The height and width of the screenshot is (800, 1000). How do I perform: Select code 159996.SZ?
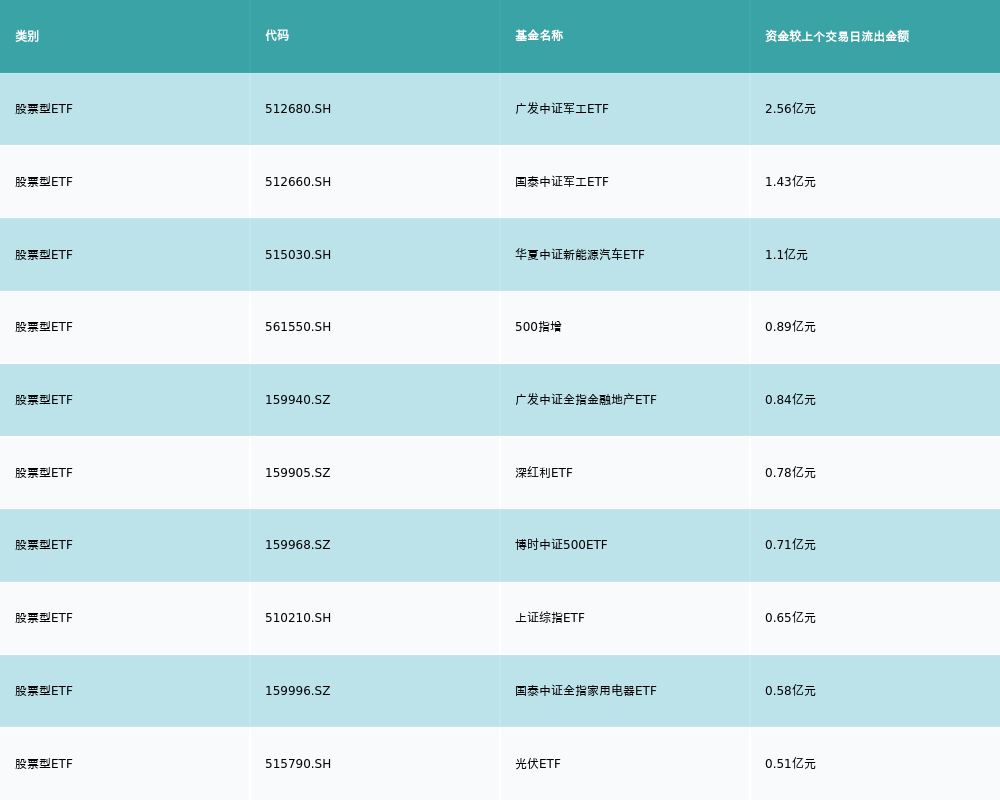point(298,691)
